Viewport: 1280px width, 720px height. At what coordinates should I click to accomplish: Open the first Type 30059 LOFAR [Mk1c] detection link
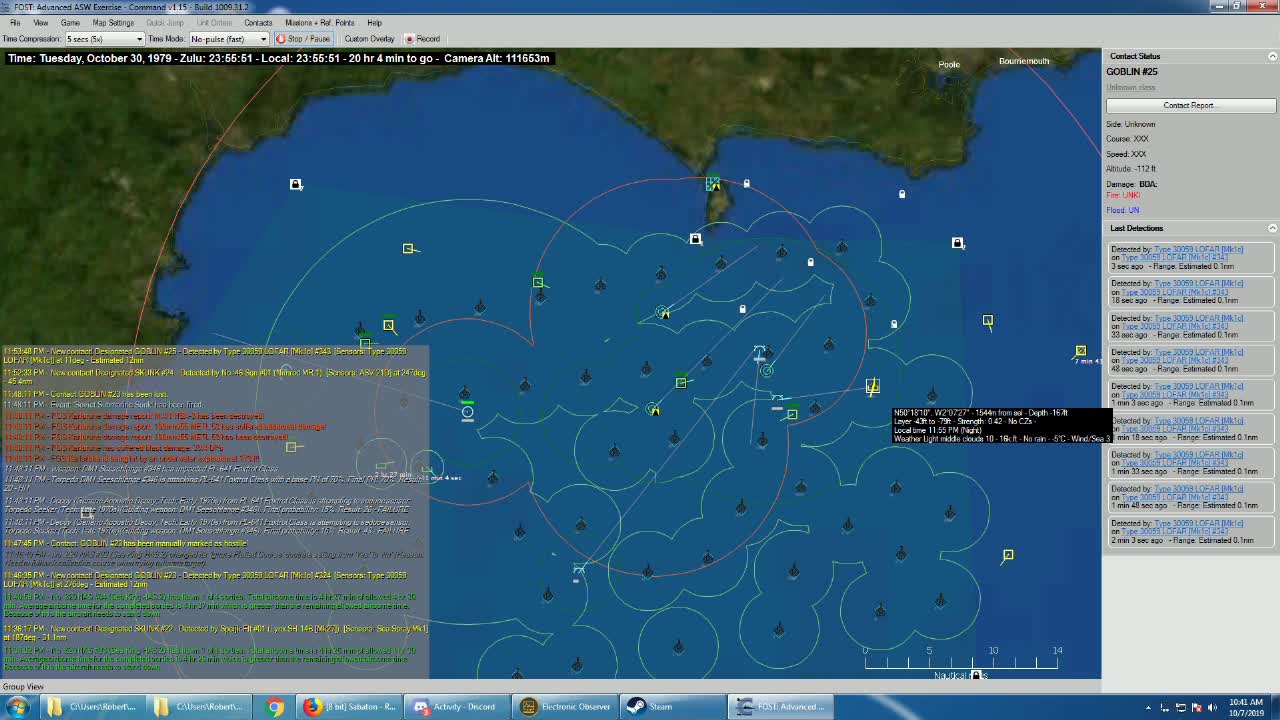[1198, 249]
